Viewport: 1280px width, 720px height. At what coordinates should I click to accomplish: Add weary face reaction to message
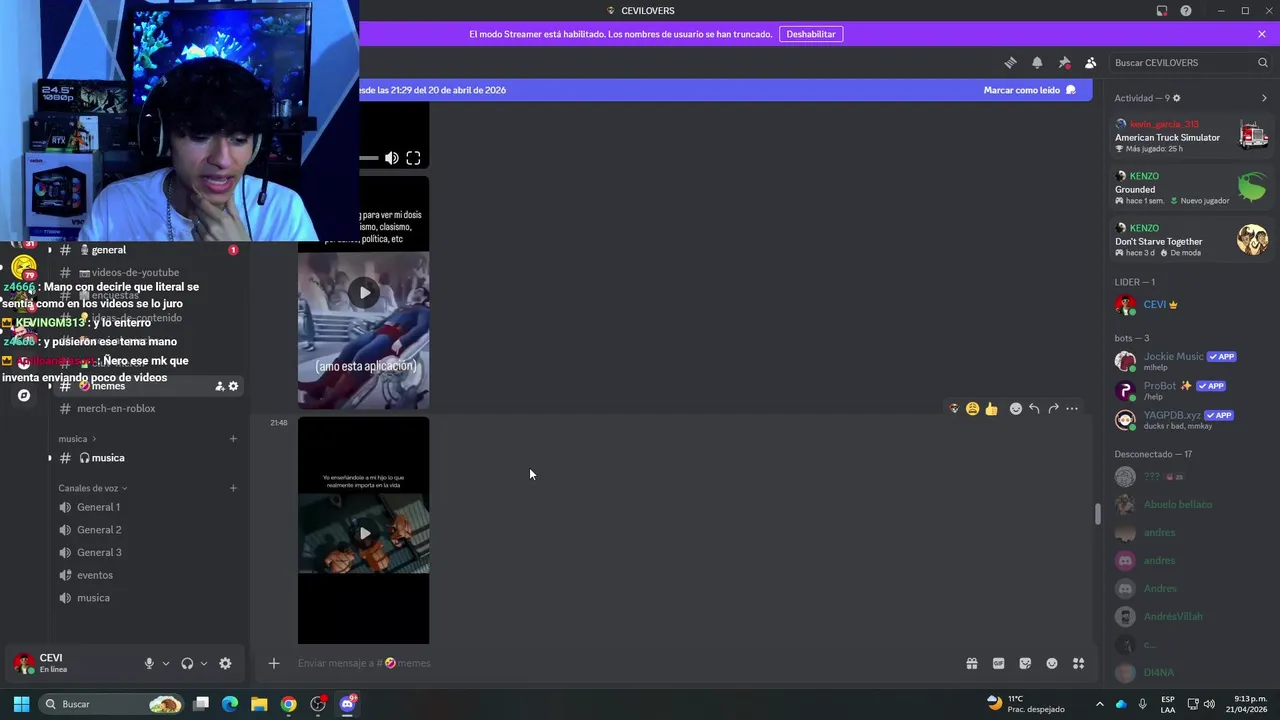[972, 409]
